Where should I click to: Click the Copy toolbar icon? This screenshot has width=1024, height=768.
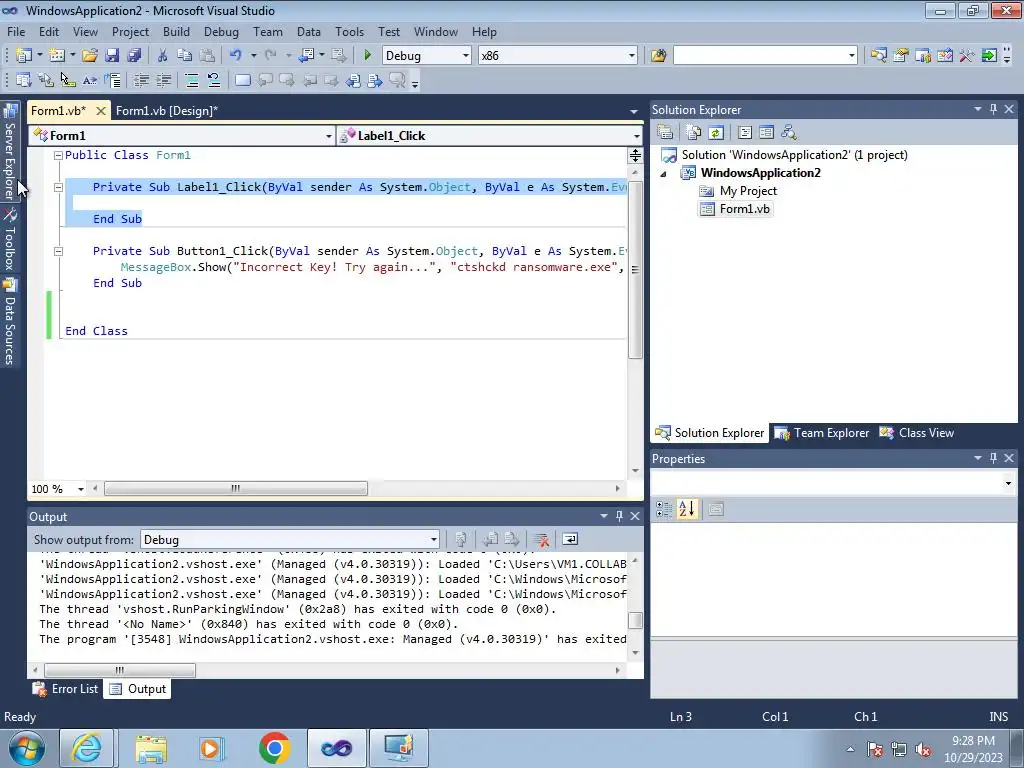tap(185, 56)
